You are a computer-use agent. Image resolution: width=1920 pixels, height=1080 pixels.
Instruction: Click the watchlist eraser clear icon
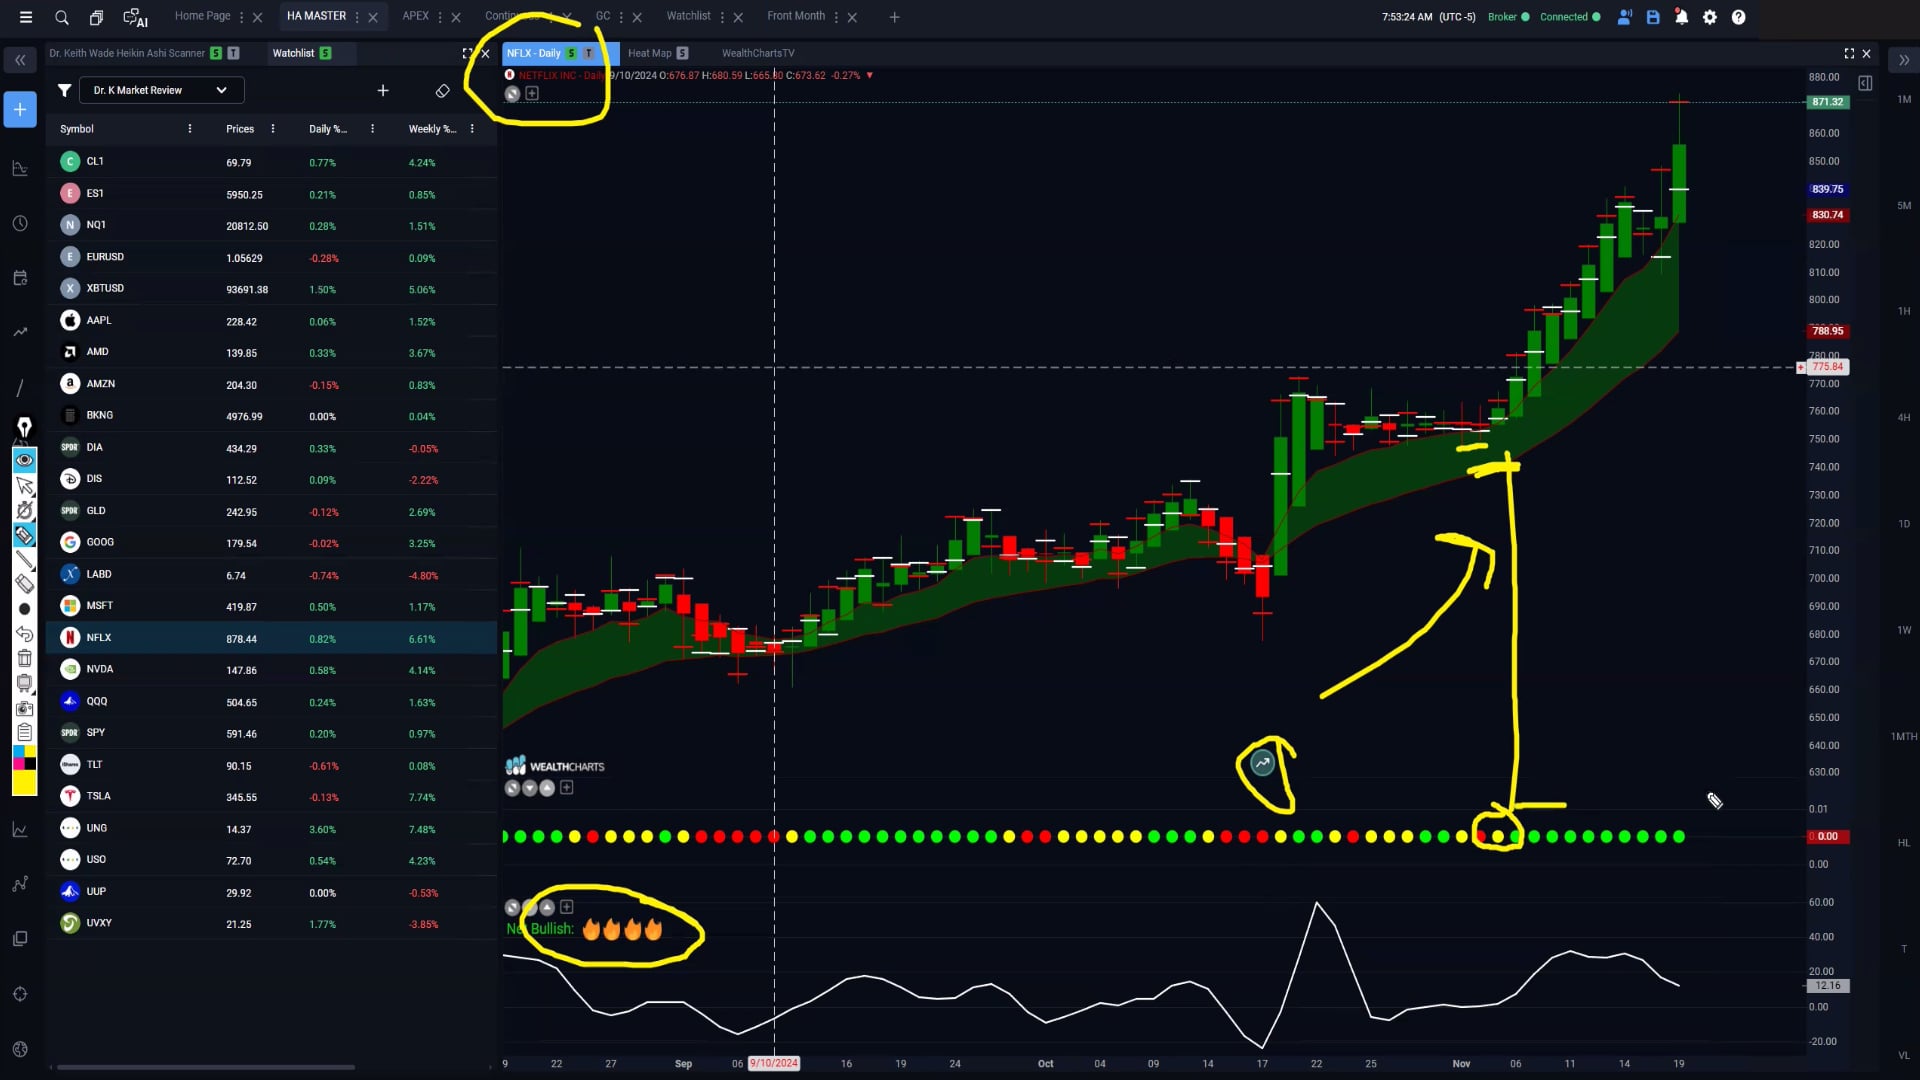click(442, 90)
